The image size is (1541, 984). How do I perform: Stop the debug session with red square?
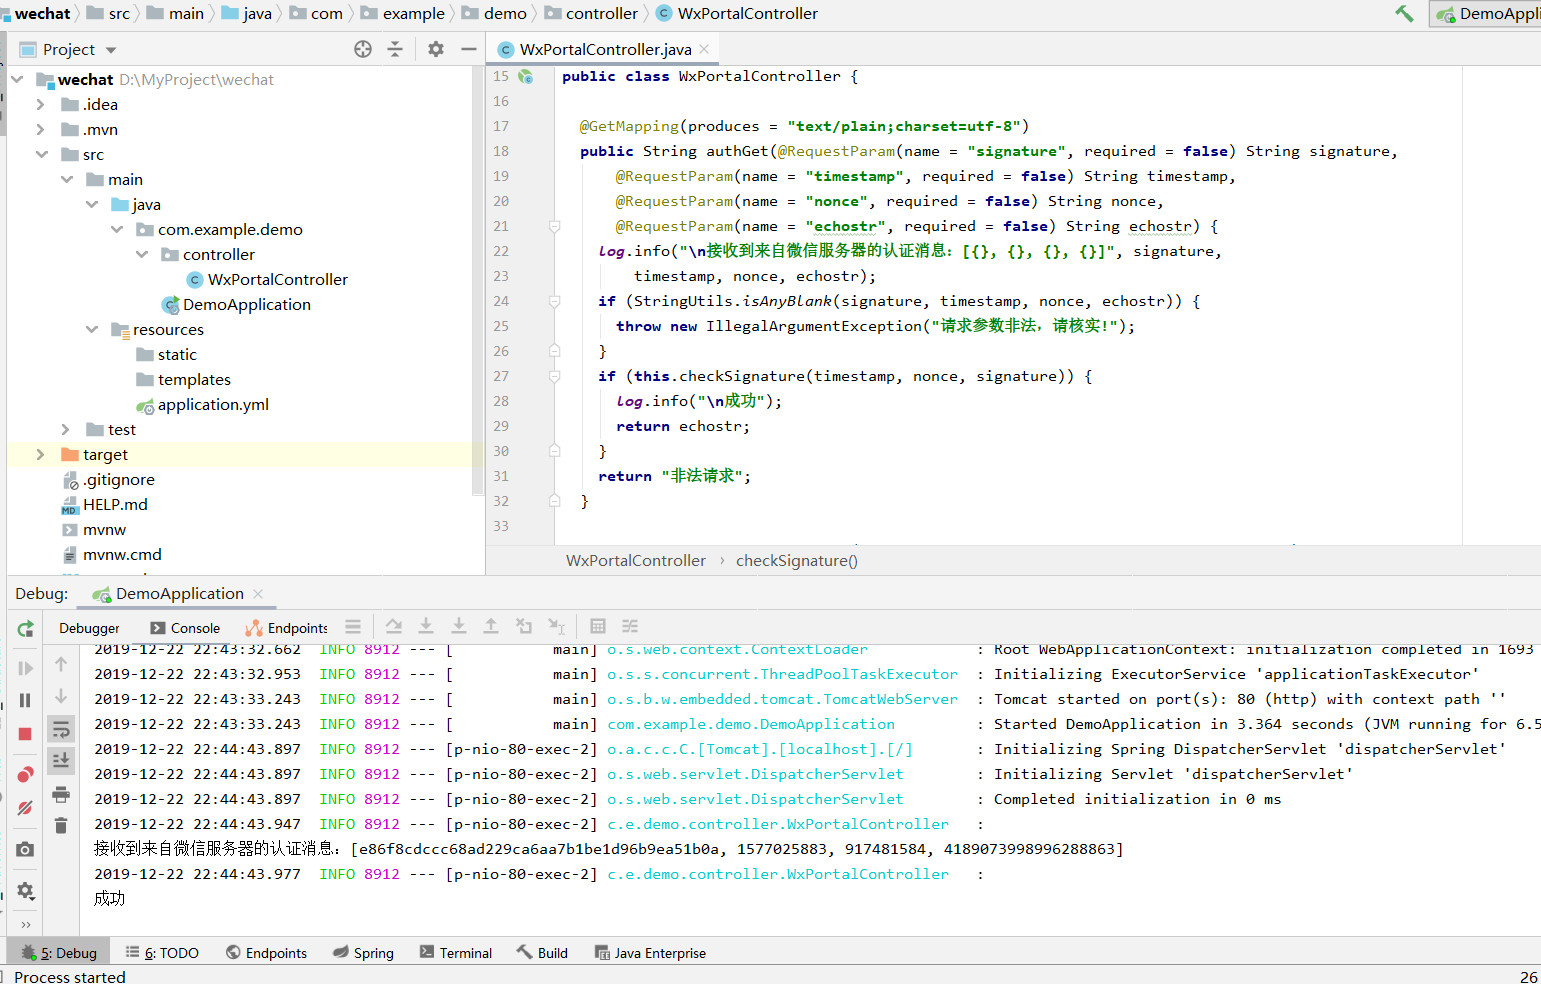25,734
